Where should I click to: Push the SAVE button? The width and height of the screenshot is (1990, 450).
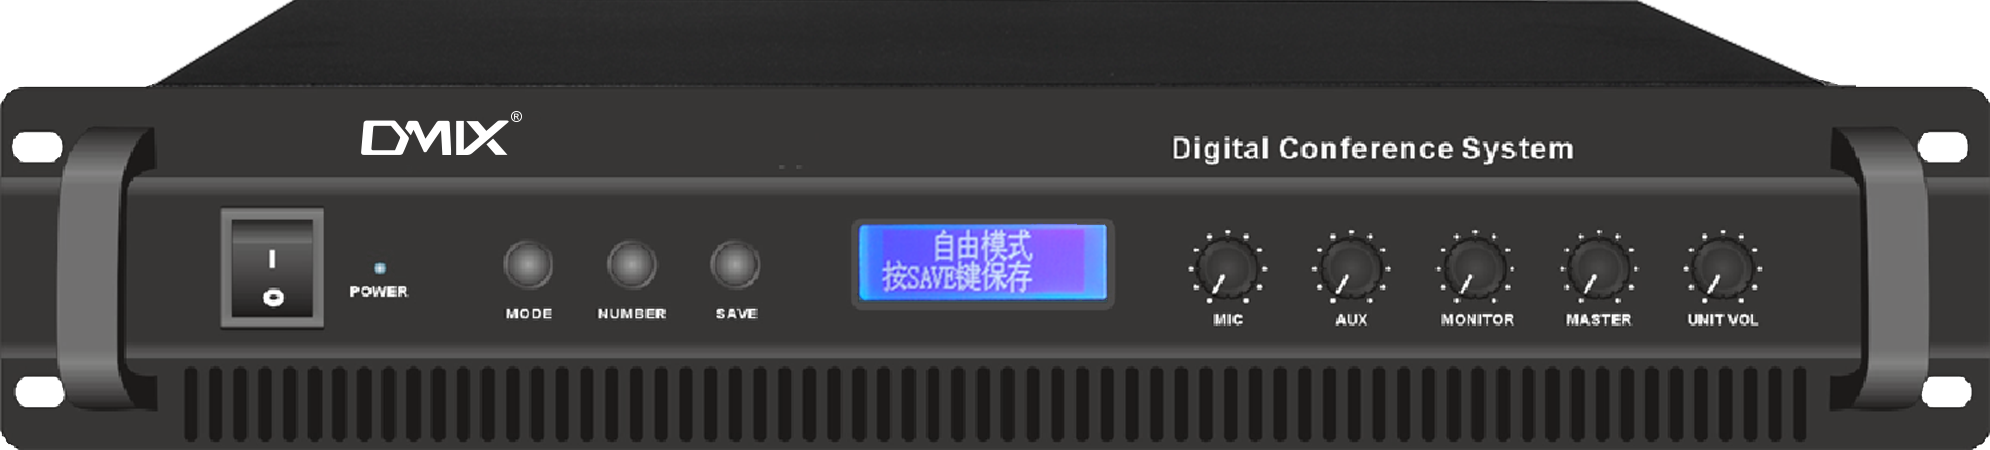click(x=735, y=265)
